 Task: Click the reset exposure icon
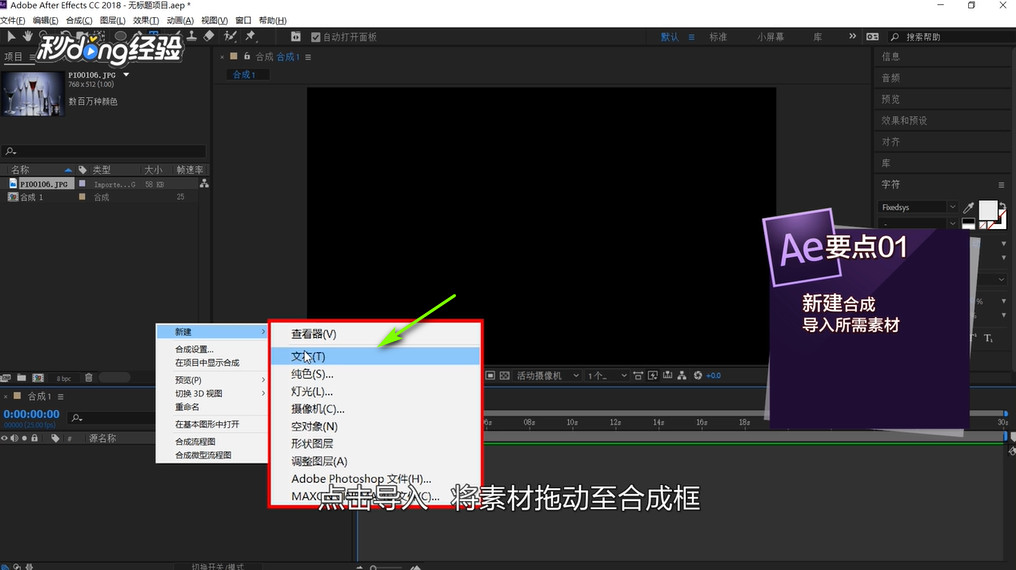(x=698, y=376)
